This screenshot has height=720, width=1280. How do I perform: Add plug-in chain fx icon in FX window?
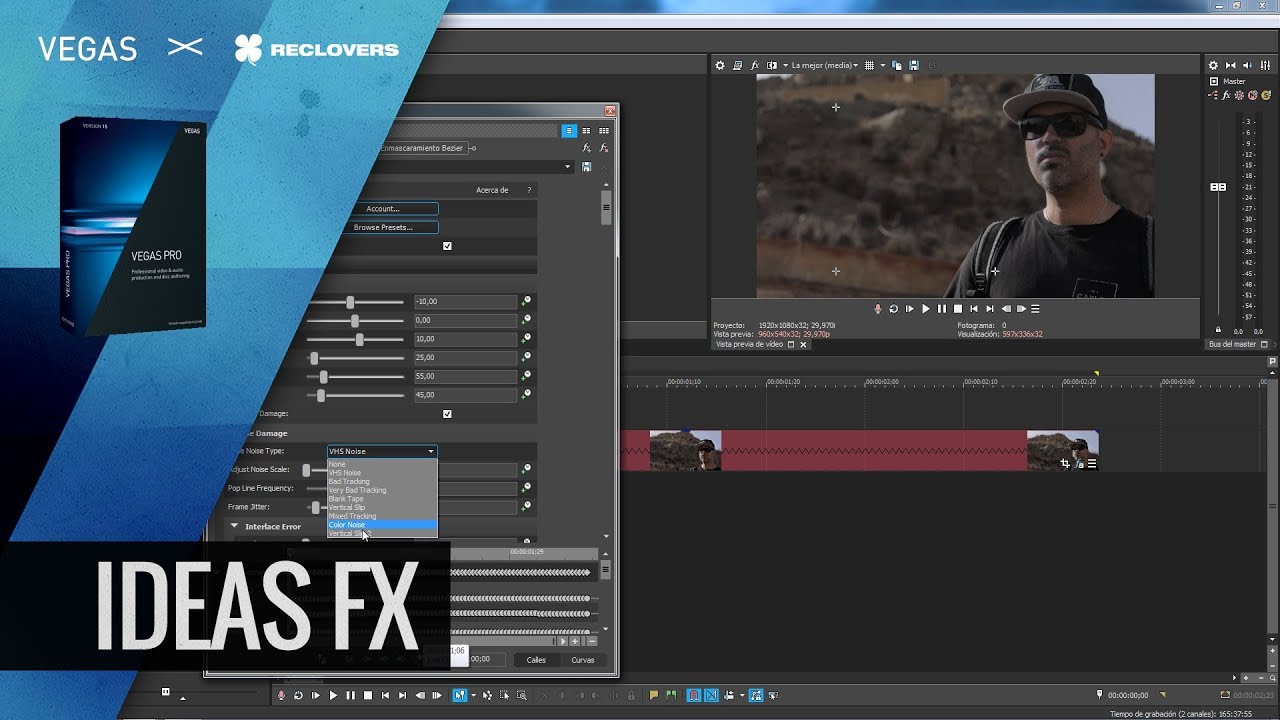click(587, 148)
